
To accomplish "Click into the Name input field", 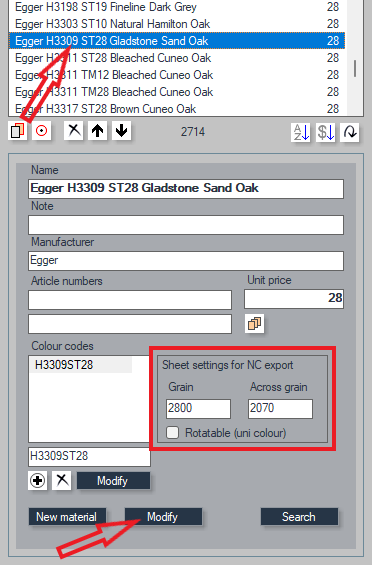I will (x=186, y=189).
